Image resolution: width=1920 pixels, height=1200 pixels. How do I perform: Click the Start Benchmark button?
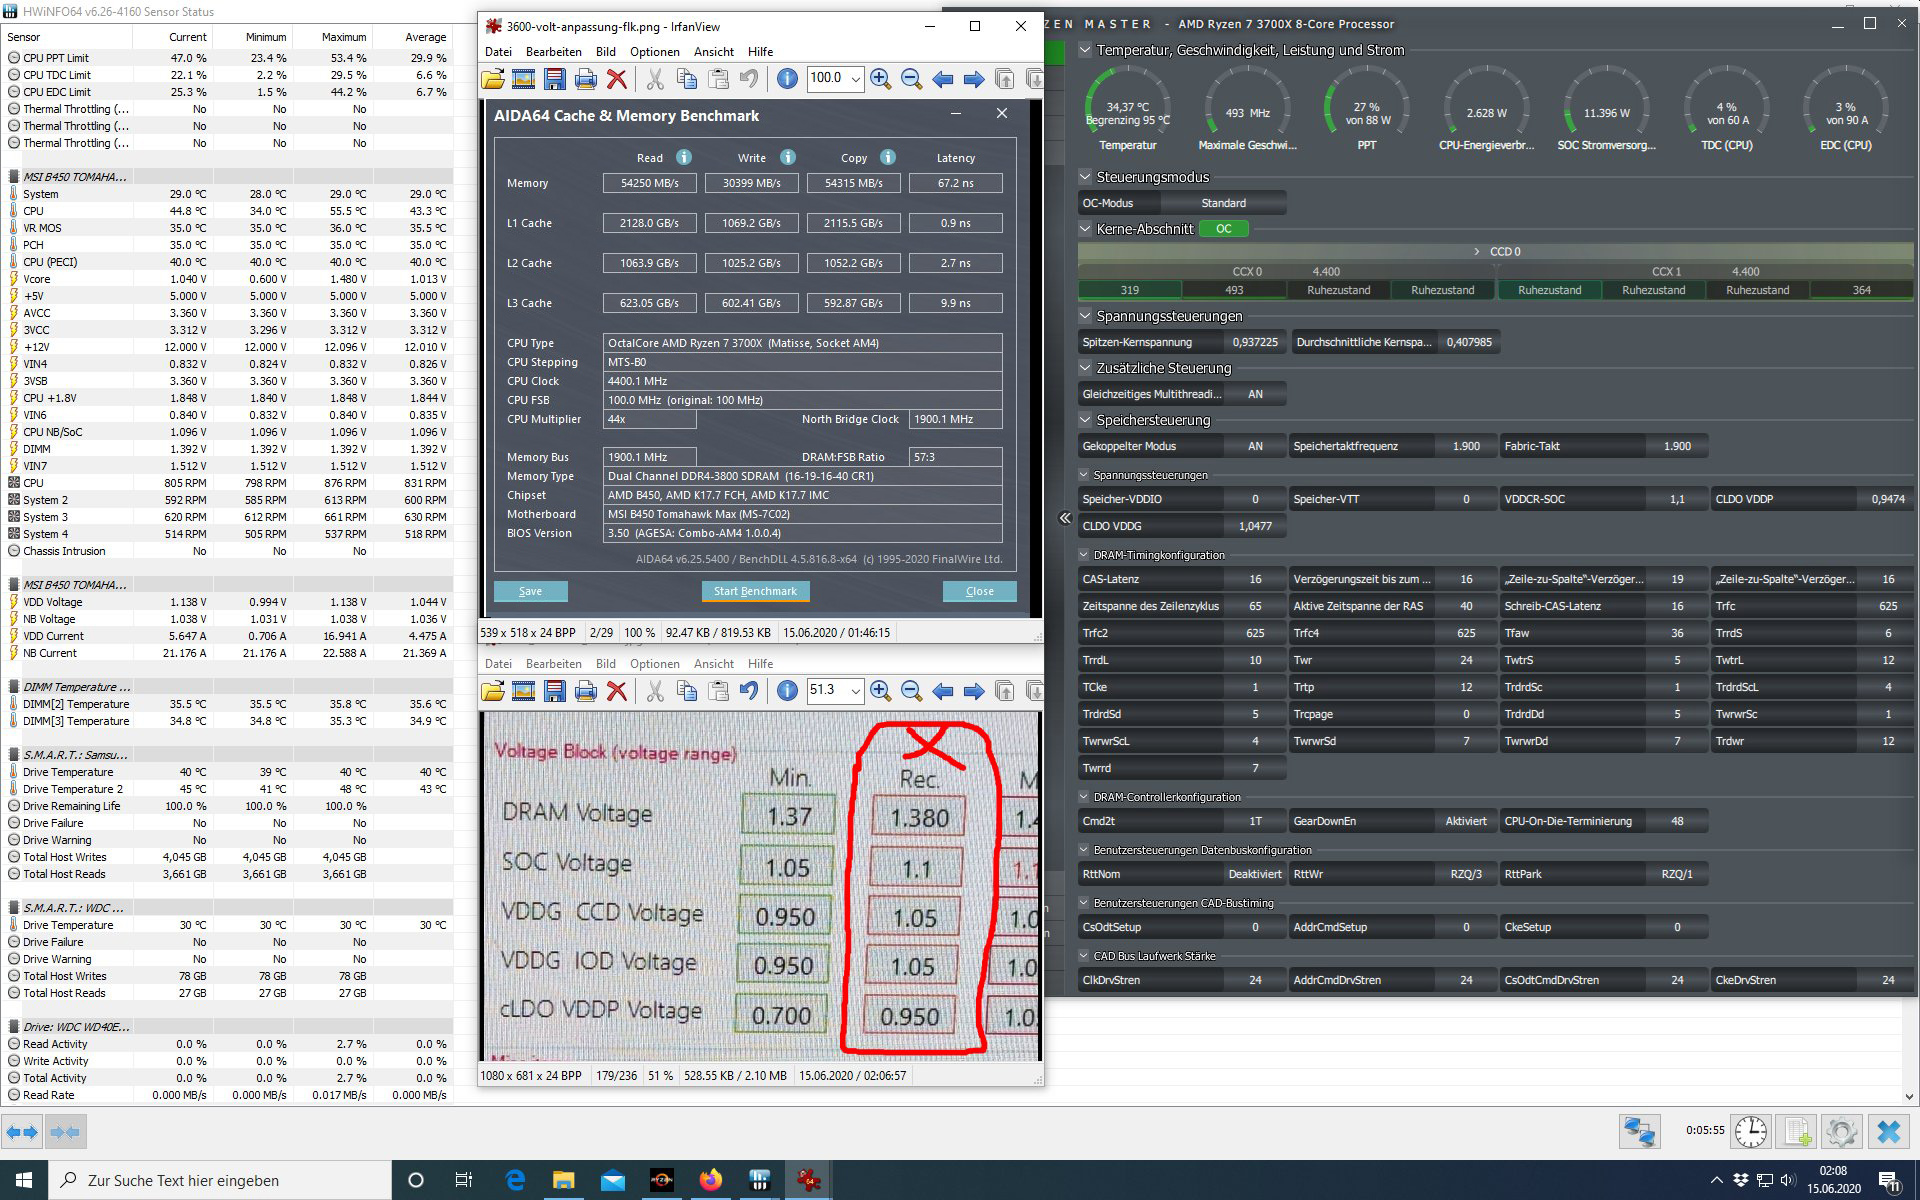point(755,591)
